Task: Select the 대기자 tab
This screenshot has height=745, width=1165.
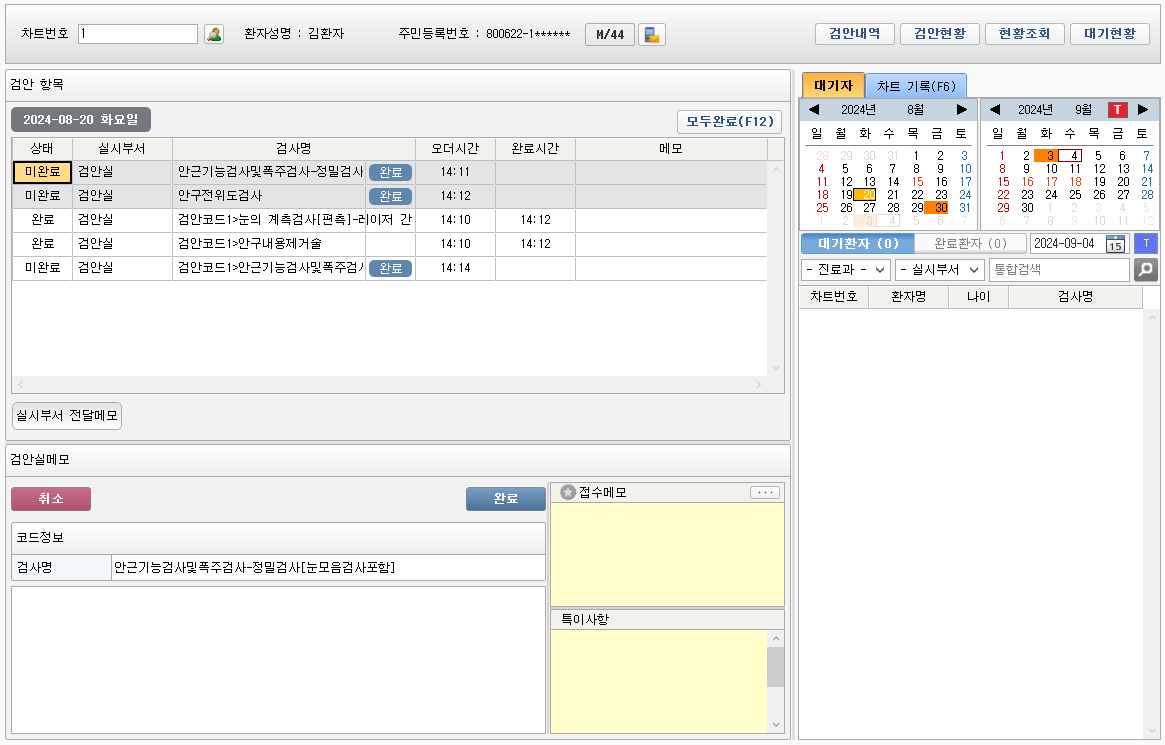Action: pyautogui.click(x=832, y=86)
